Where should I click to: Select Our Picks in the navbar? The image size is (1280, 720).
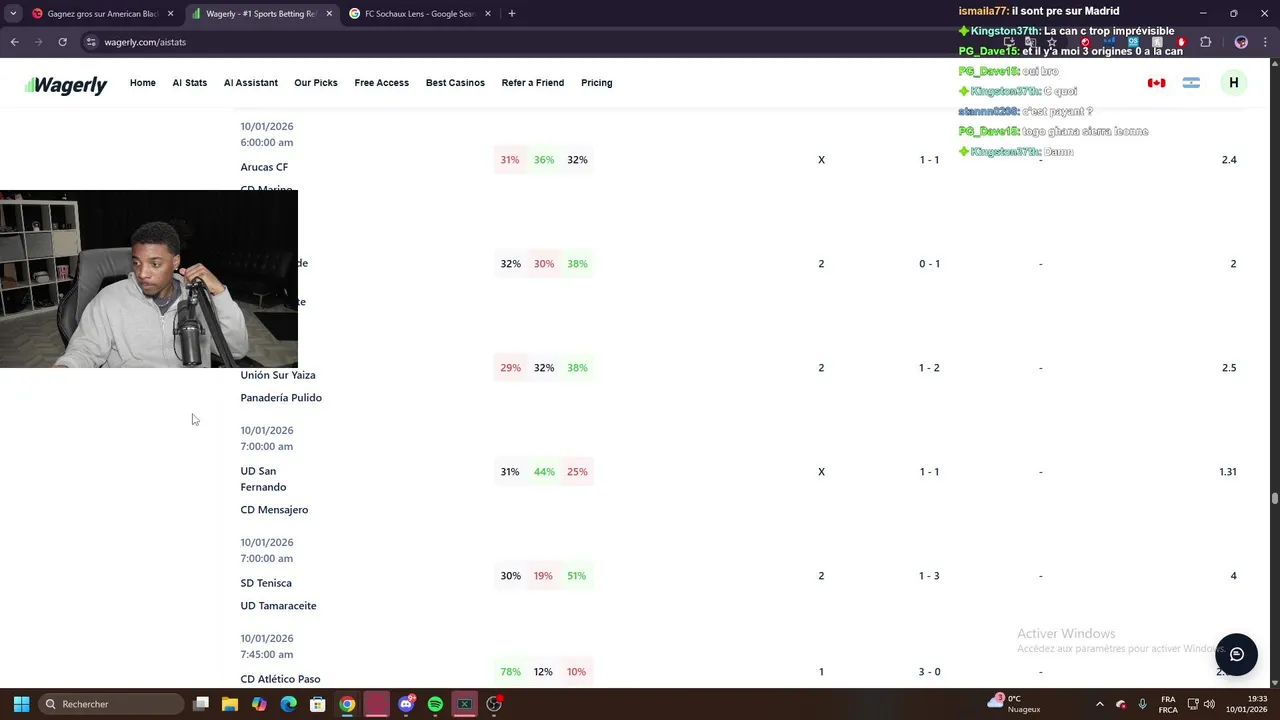coord(315,83)
